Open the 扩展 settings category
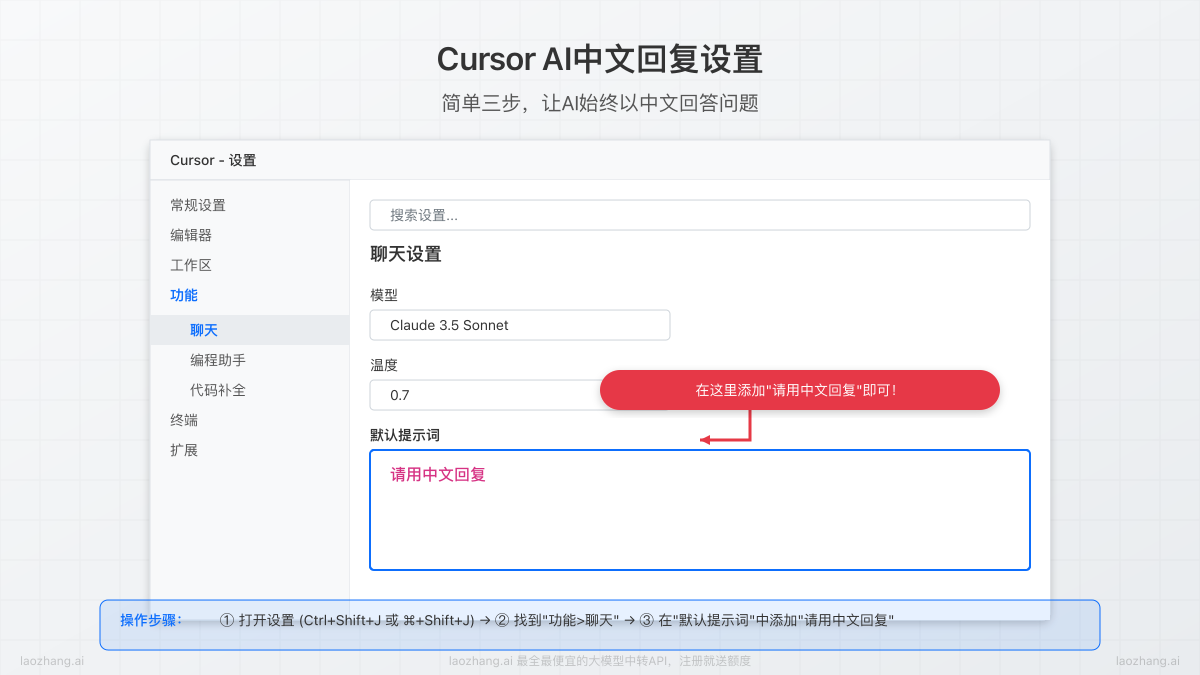 click(x=184, y=450)
